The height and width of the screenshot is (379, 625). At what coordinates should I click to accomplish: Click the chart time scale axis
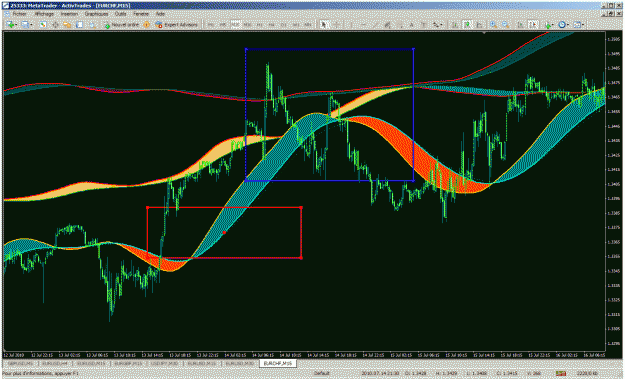305,355
